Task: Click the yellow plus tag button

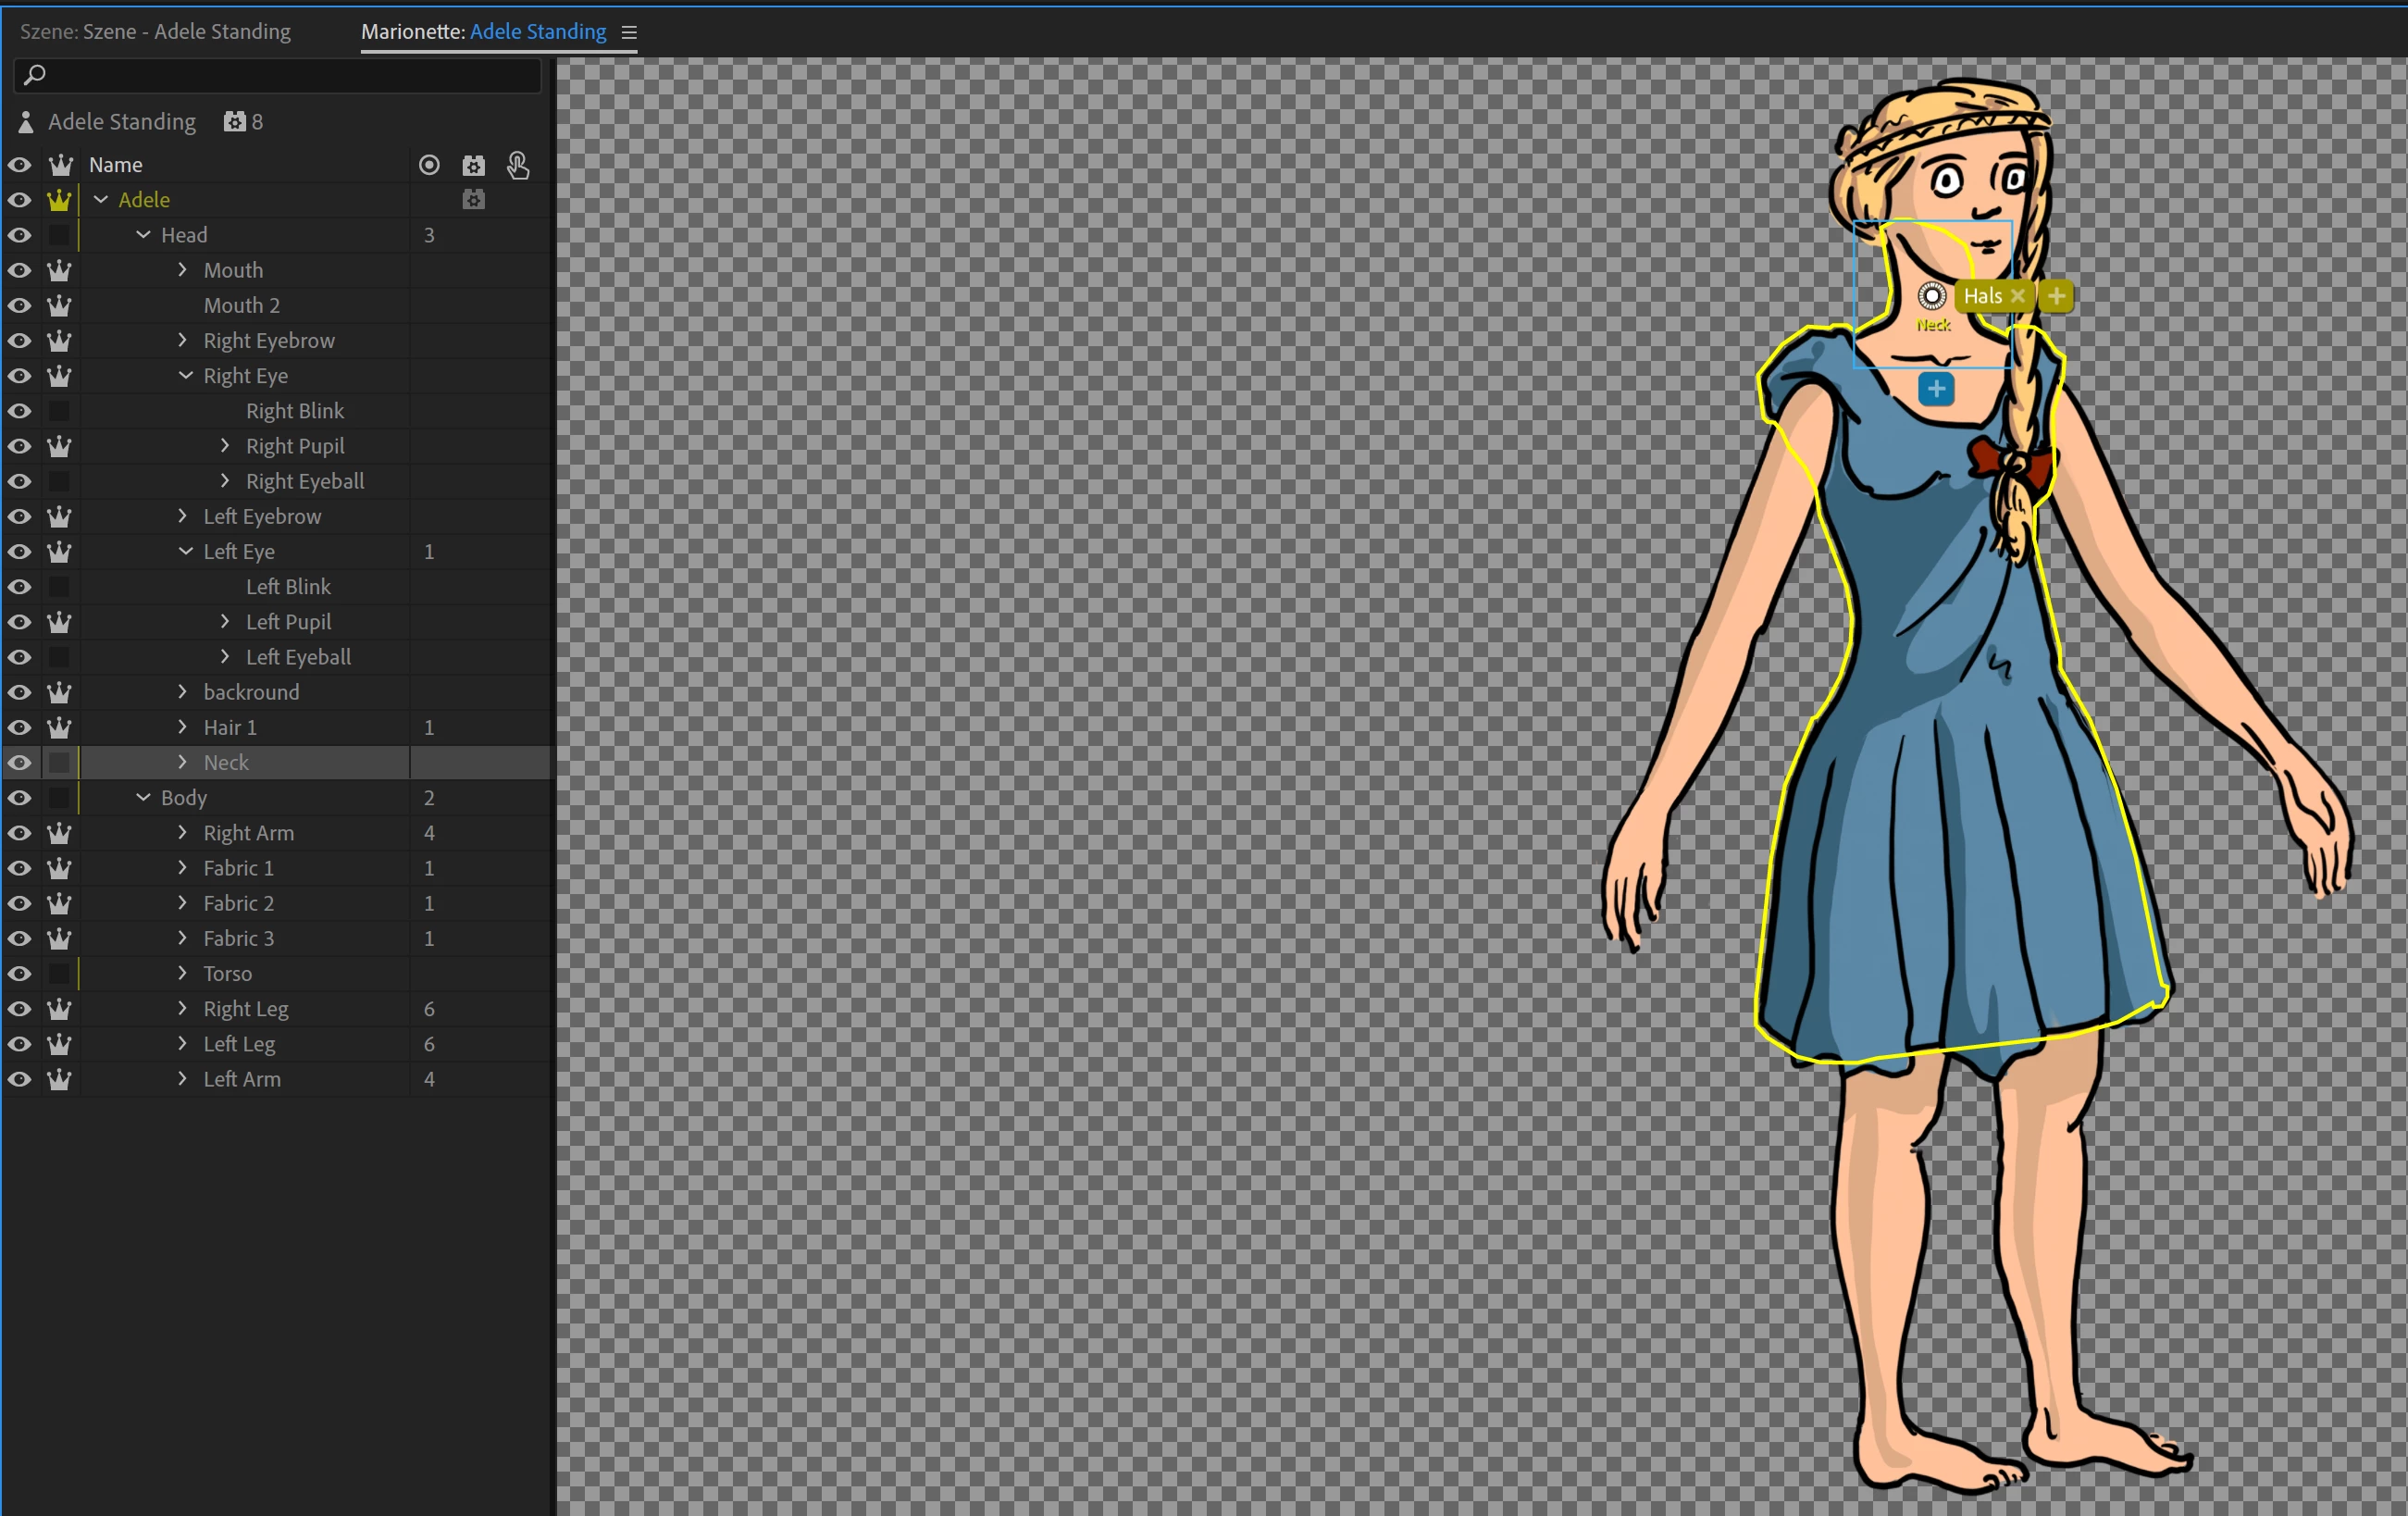Action: (2056, 296)
